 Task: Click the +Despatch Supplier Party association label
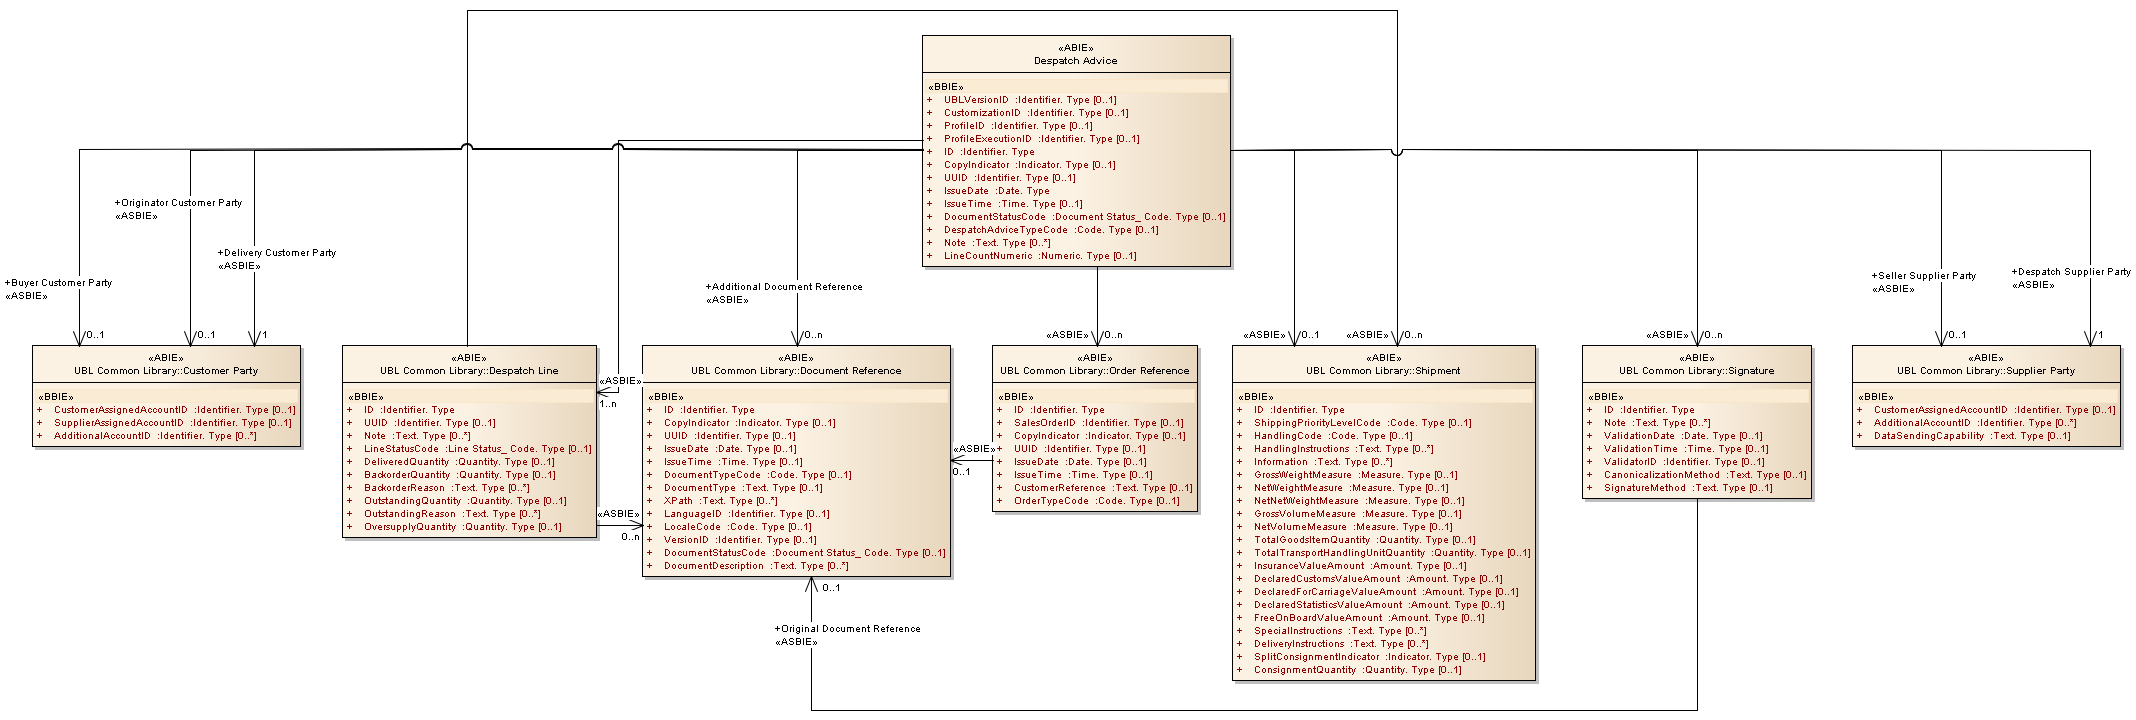[x=2071, y=272]
